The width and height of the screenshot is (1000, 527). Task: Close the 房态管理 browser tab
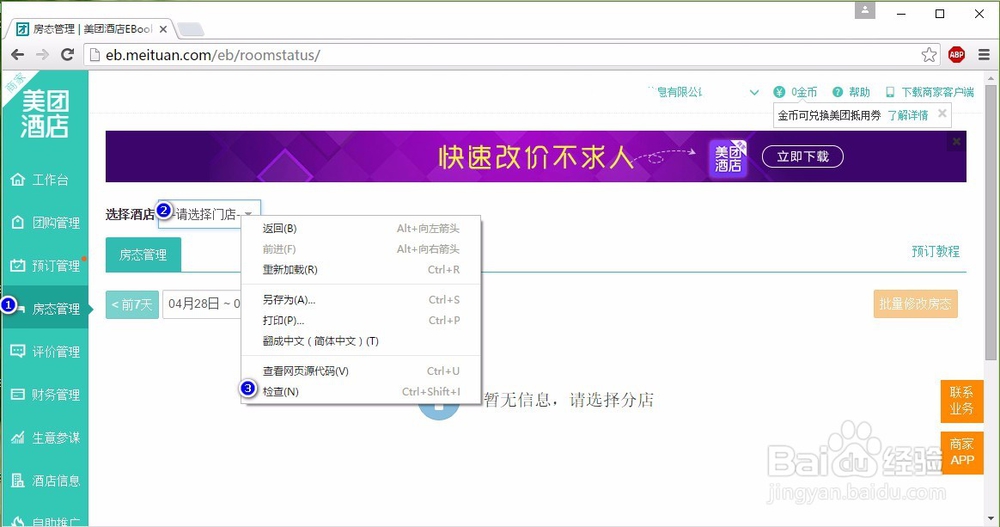[163, 29]
